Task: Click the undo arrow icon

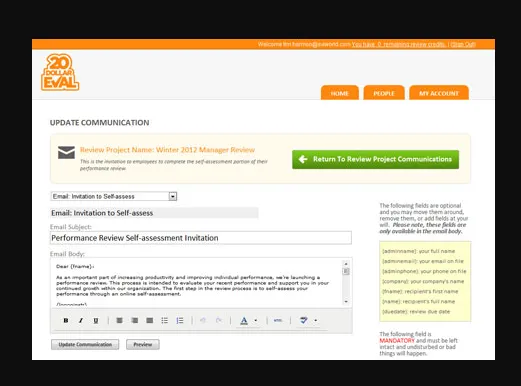Action: (203, 320)
